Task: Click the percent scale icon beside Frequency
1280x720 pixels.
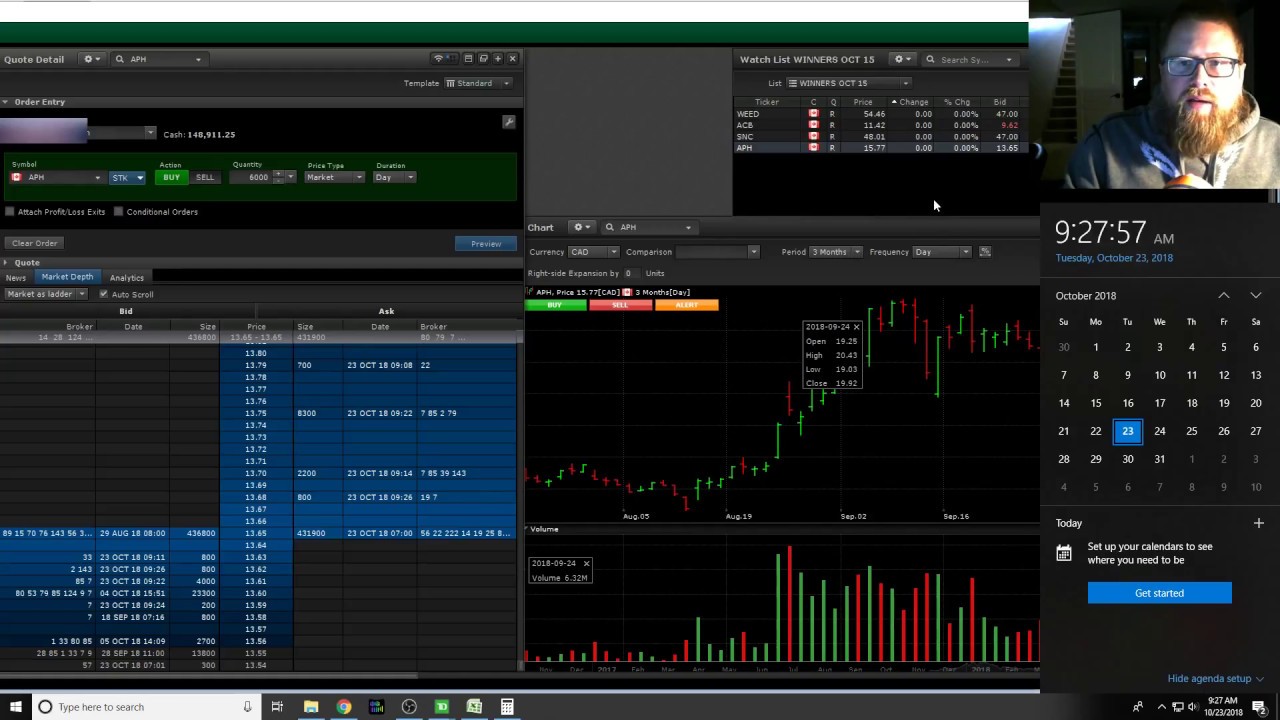Action: coord(985,252)
